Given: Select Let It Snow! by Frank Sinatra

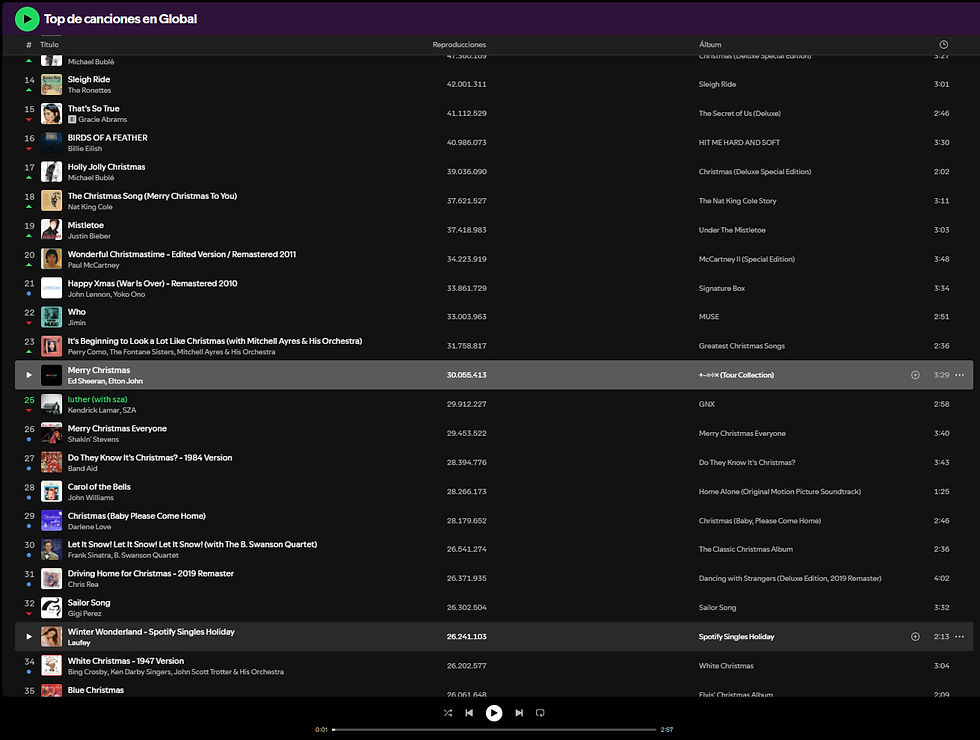Looking at the screenshot, I should (x=192, y=544).
